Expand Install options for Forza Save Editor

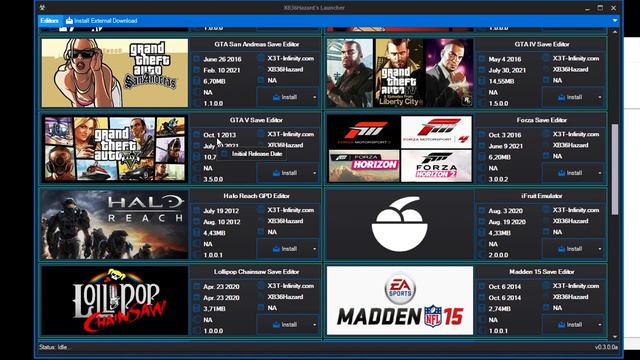tap(600, 173)
